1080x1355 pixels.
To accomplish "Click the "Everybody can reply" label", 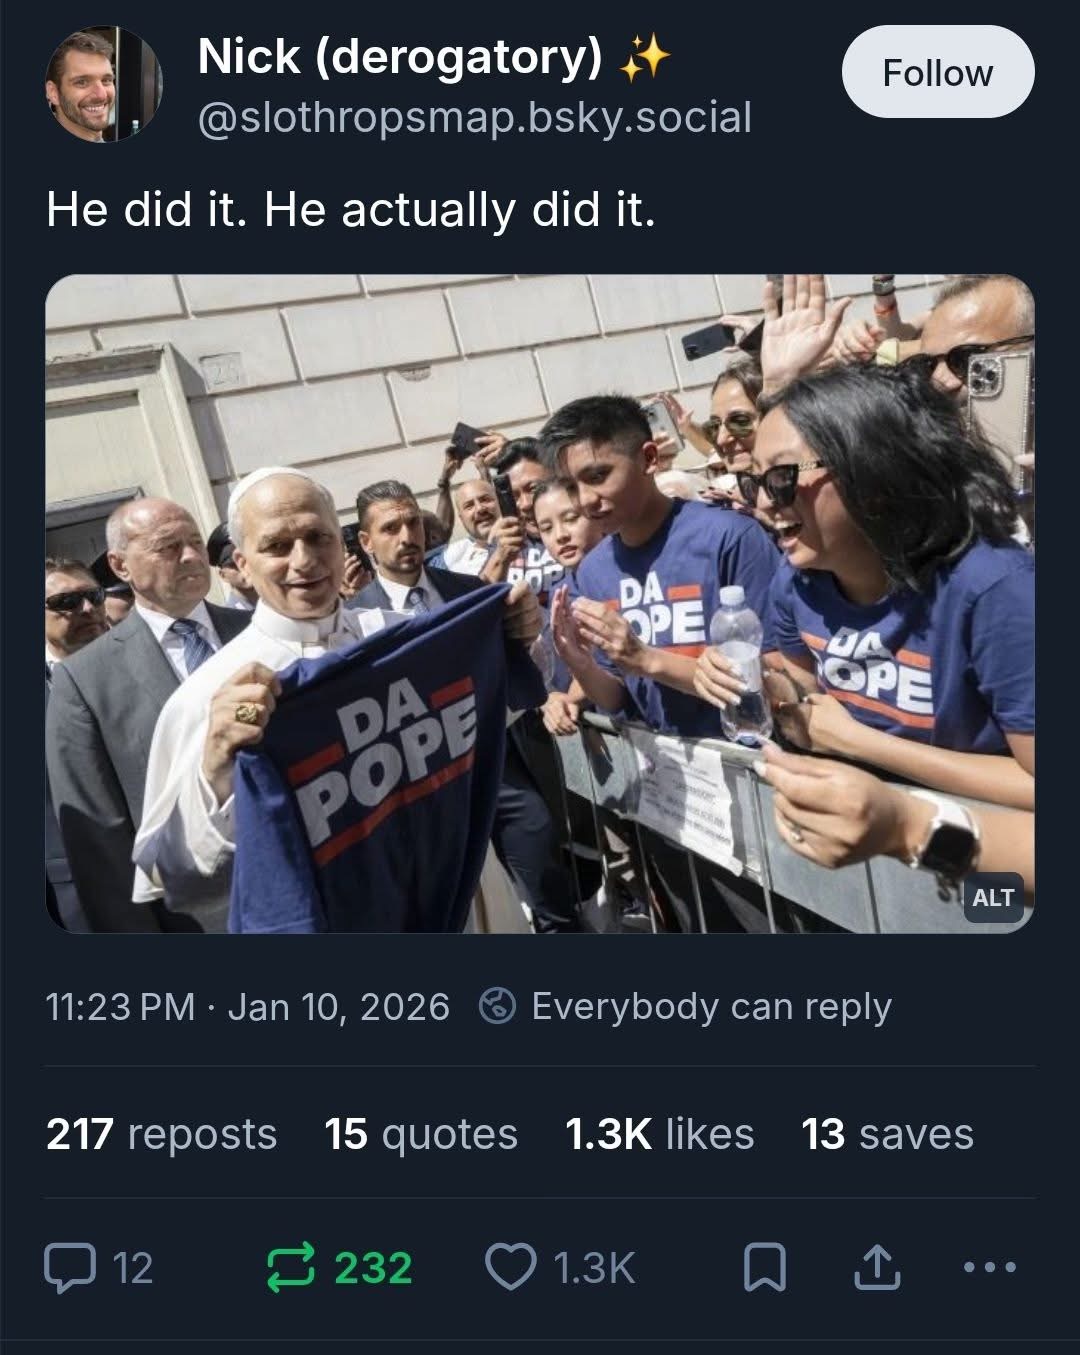I will click(711, 1006).
